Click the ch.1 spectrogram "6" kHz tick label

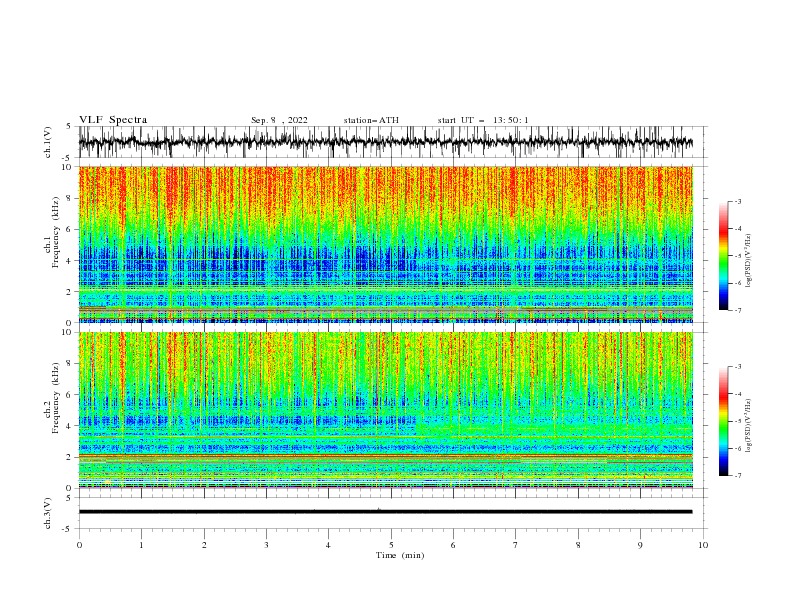point(70,230)
